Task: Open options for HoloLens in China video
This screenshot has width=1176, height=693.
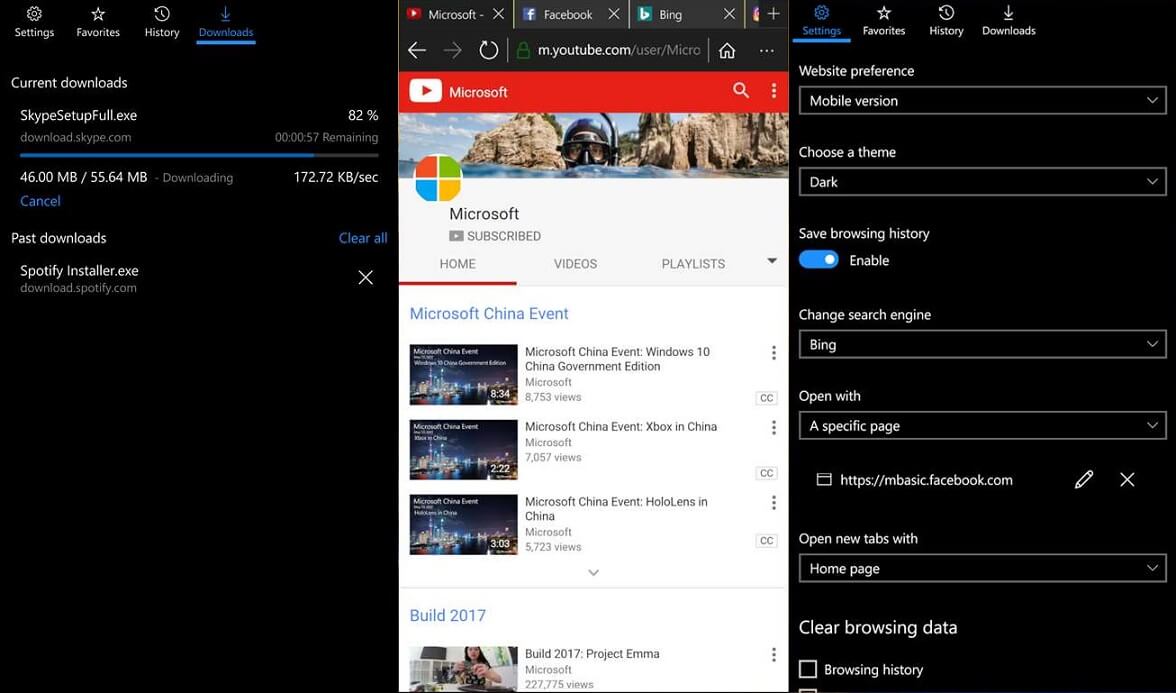Action: (x=774, y=502)
